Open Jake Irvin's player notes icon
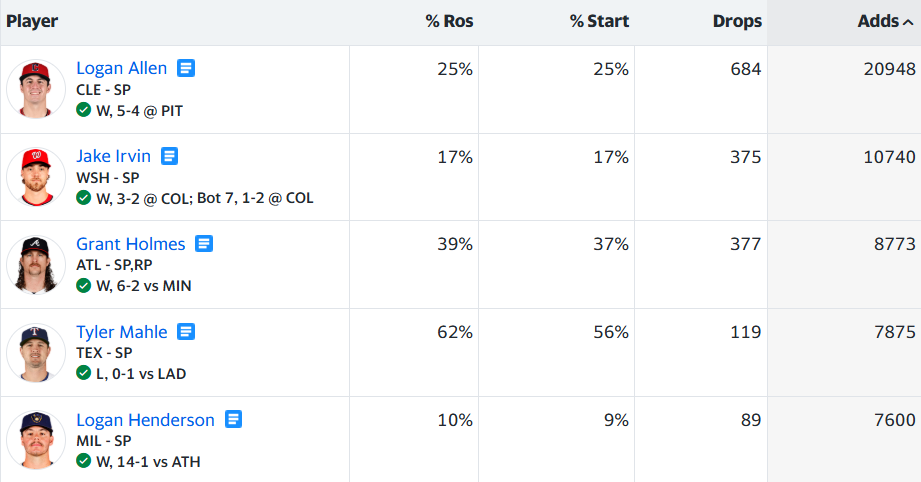 coord(169,156)
